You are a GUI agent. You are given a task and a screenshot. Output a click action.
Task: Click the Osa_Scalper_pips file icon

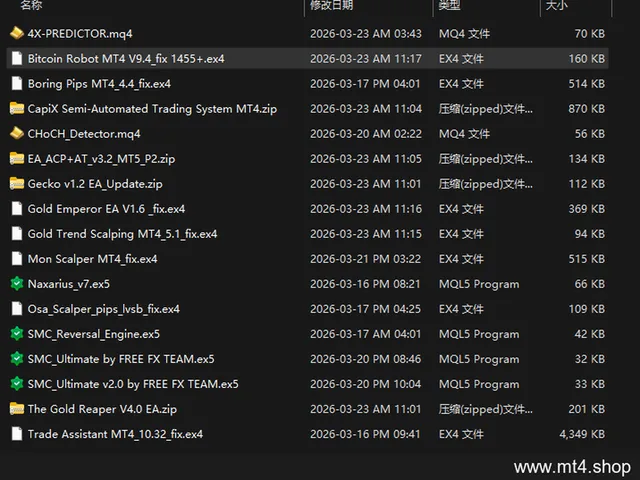(17, 309)
